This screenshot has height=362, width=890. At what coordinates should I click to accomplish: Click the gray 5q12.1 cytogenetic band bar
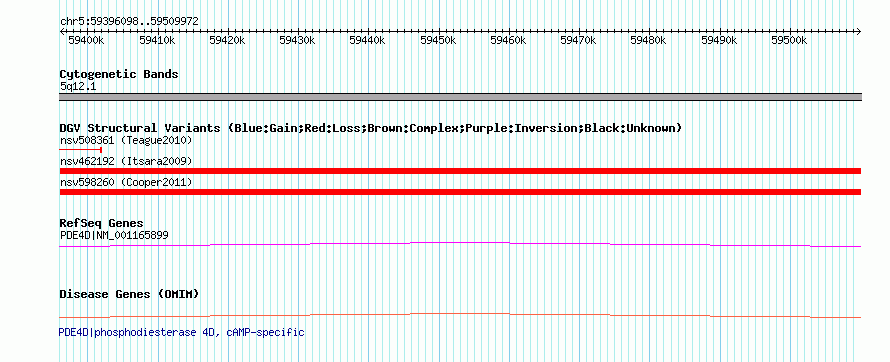tap(460, 97)
